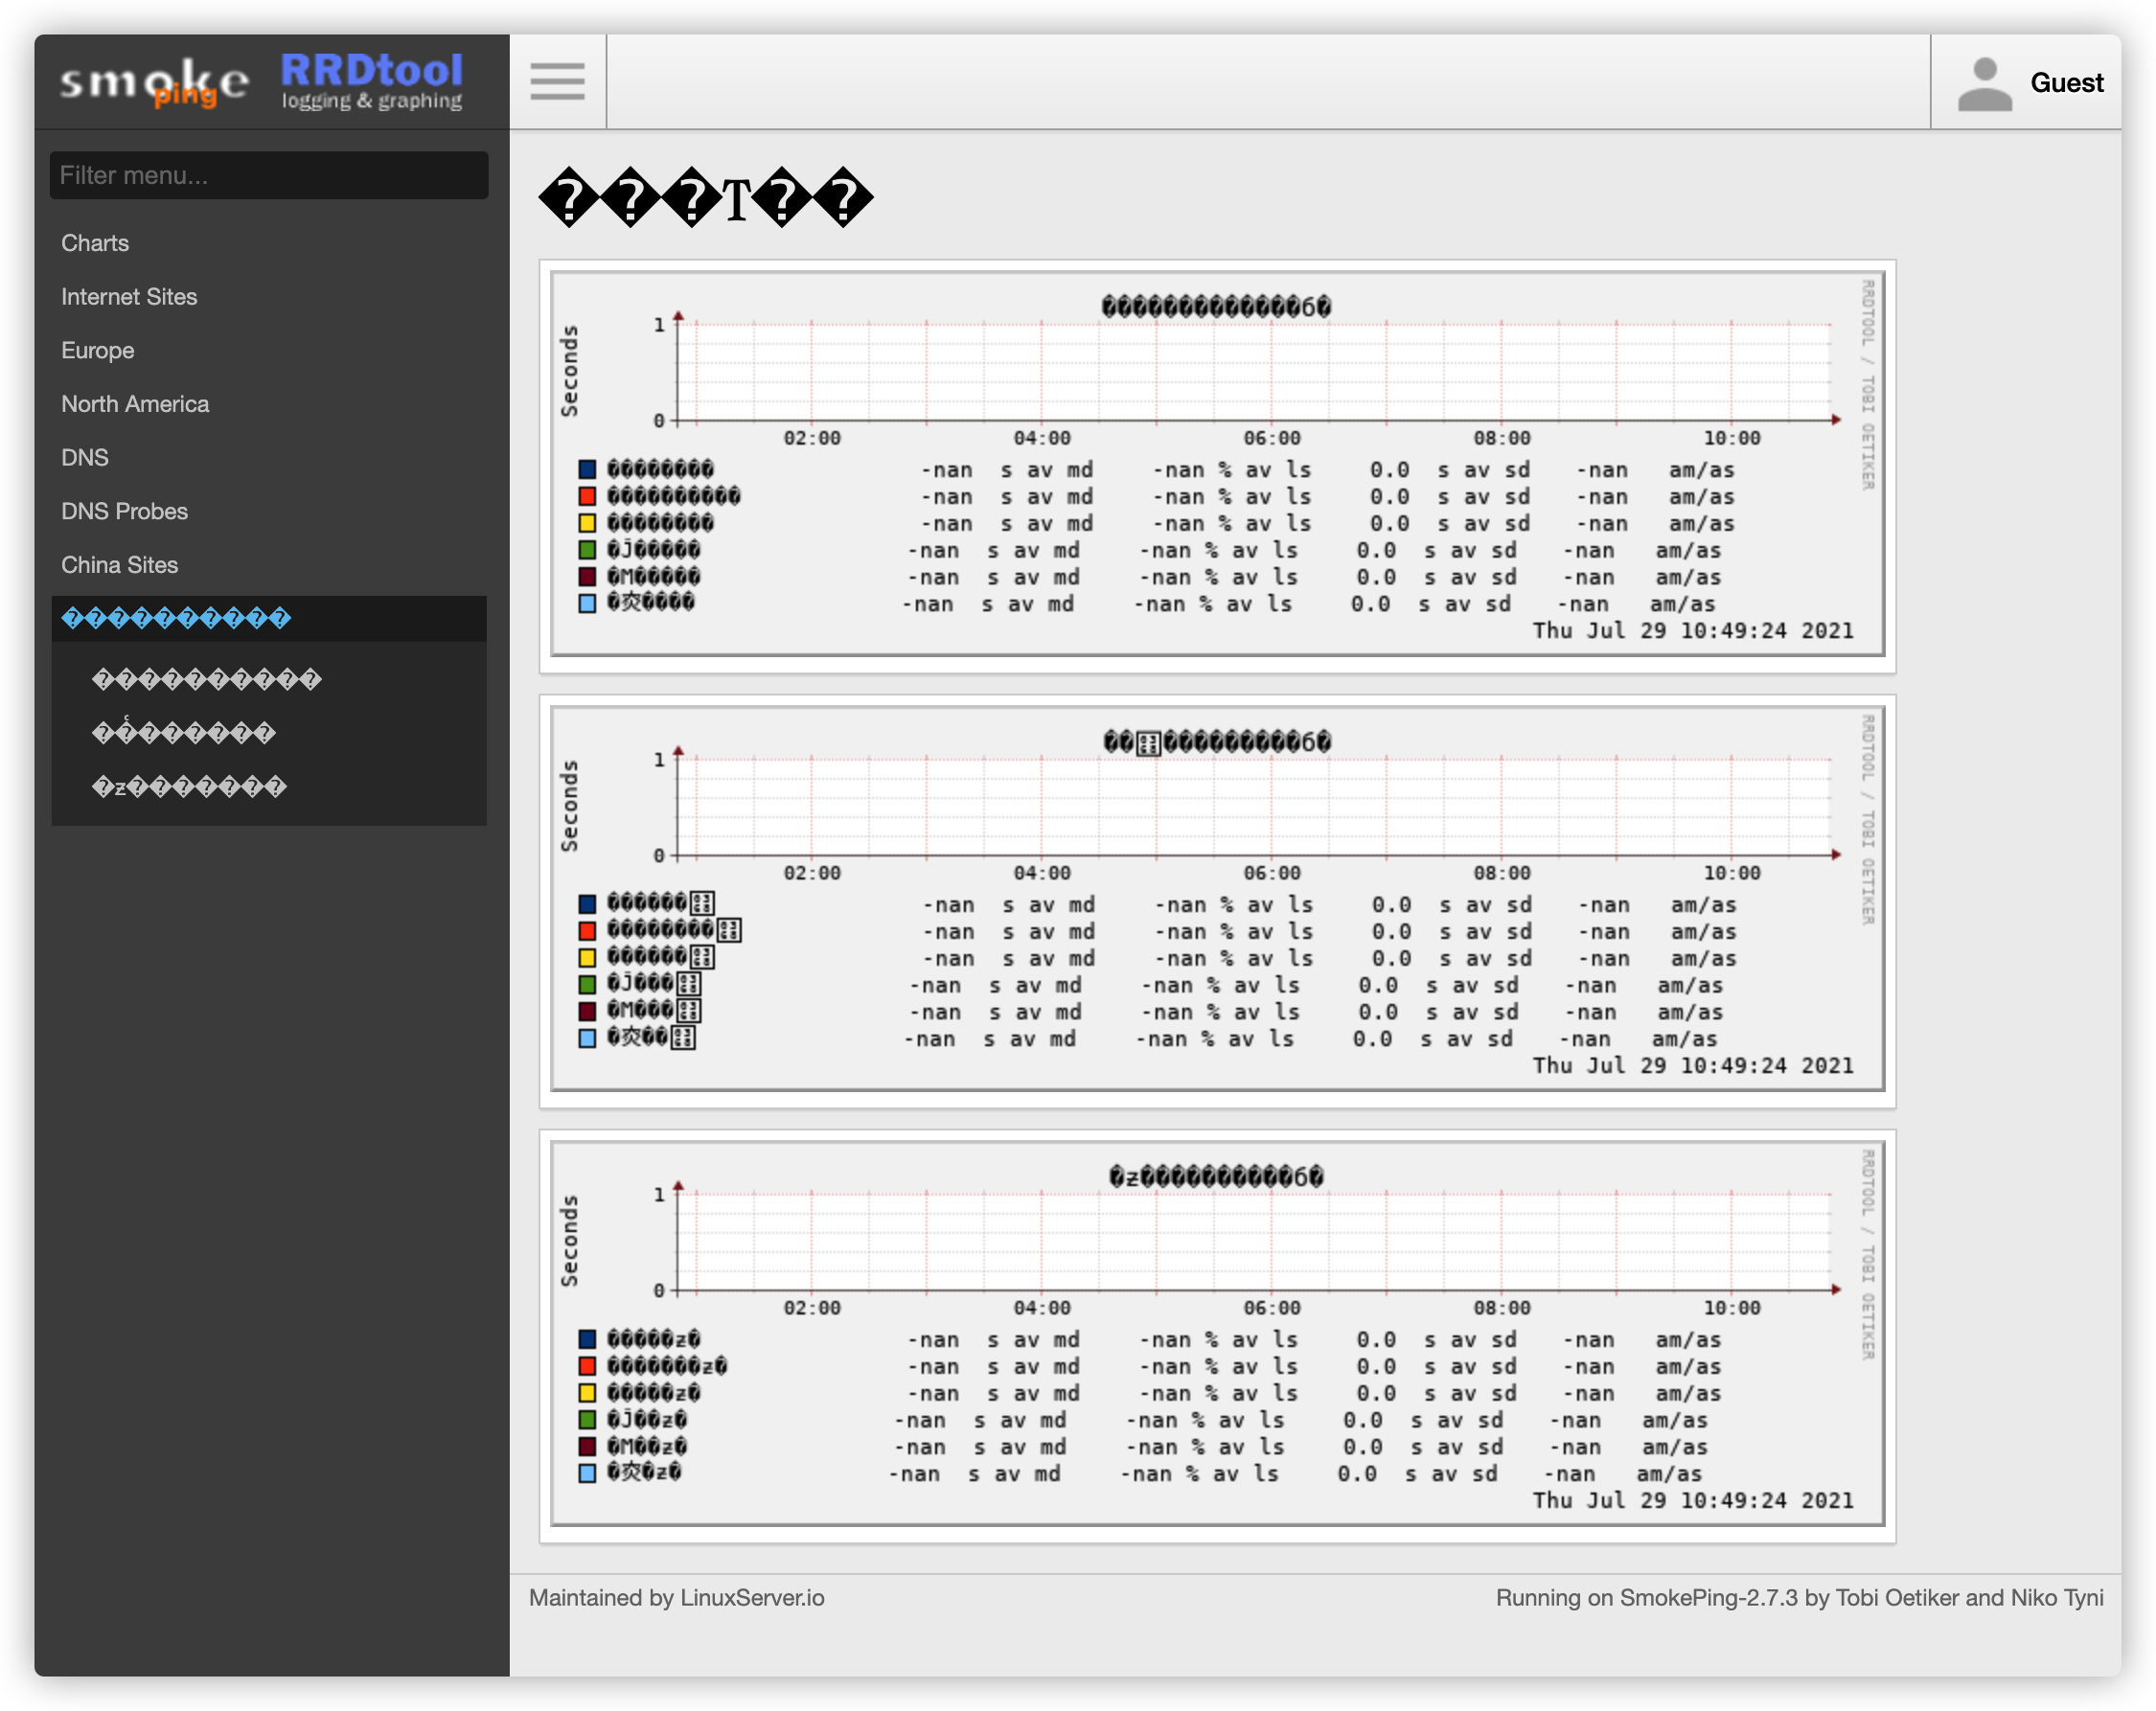The width and height of the screenshot is (2156, 1711).
Task: Open the third latency graph at bottom
Action: (1216, 1335)
